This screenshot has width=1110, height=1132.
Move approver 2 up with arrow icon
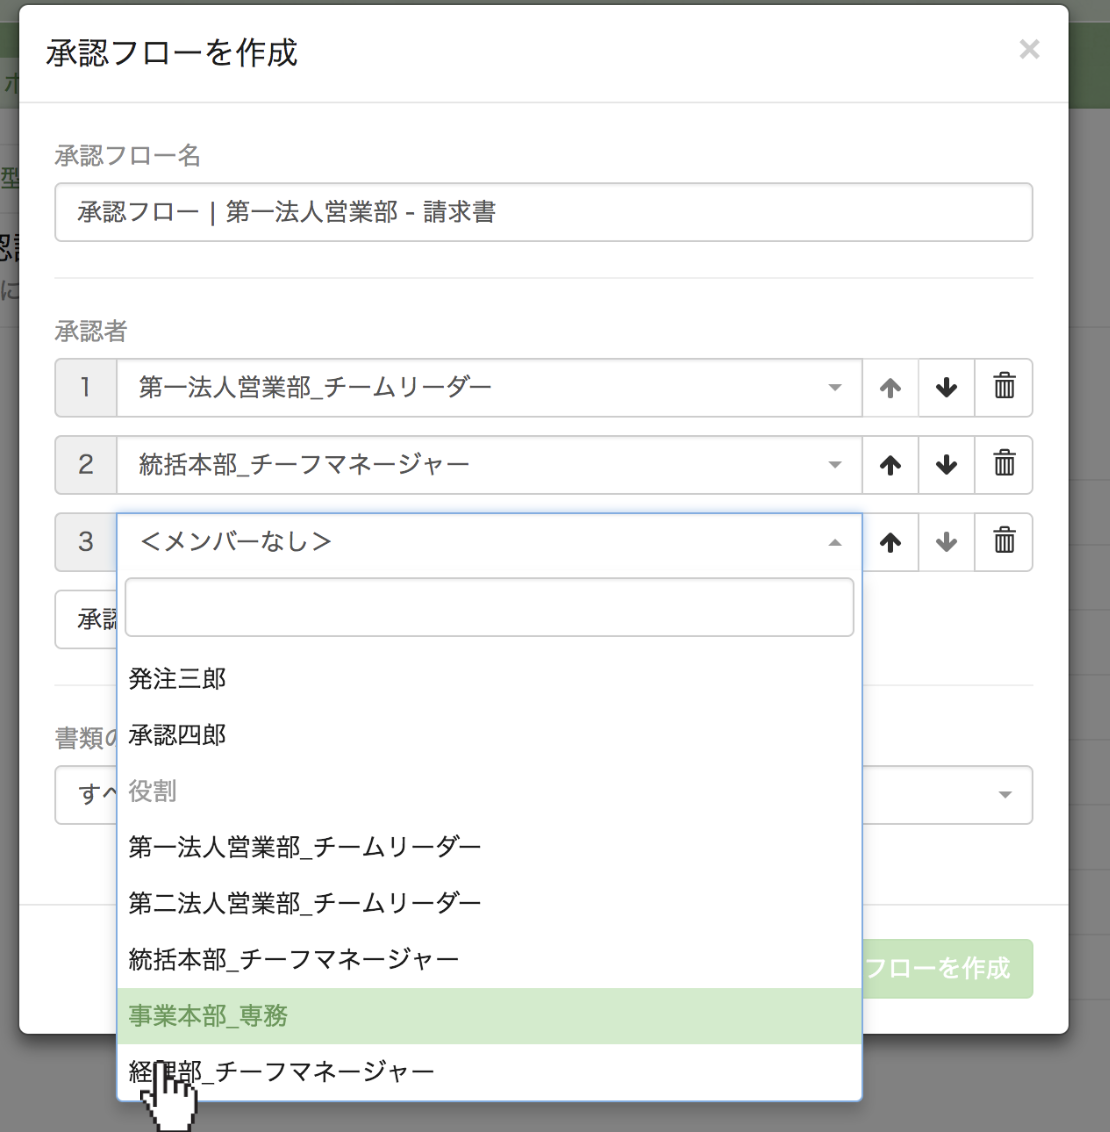tap(890, 465)
